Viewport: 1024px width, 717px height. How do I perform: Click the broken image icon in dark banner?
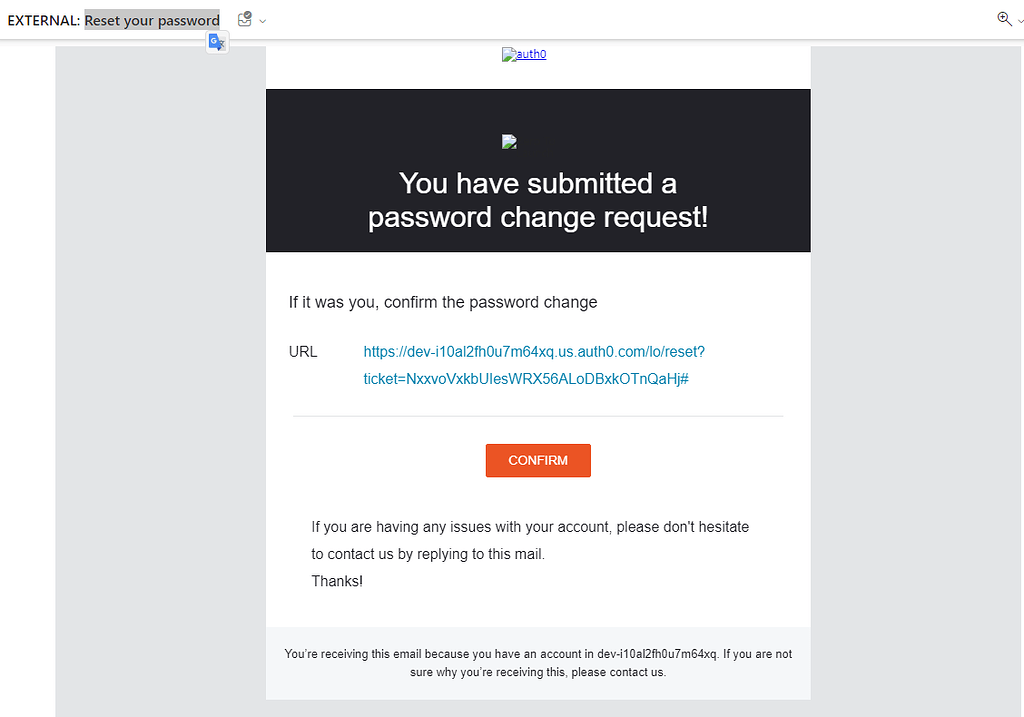pyautogui.click(x=509, y=142)
